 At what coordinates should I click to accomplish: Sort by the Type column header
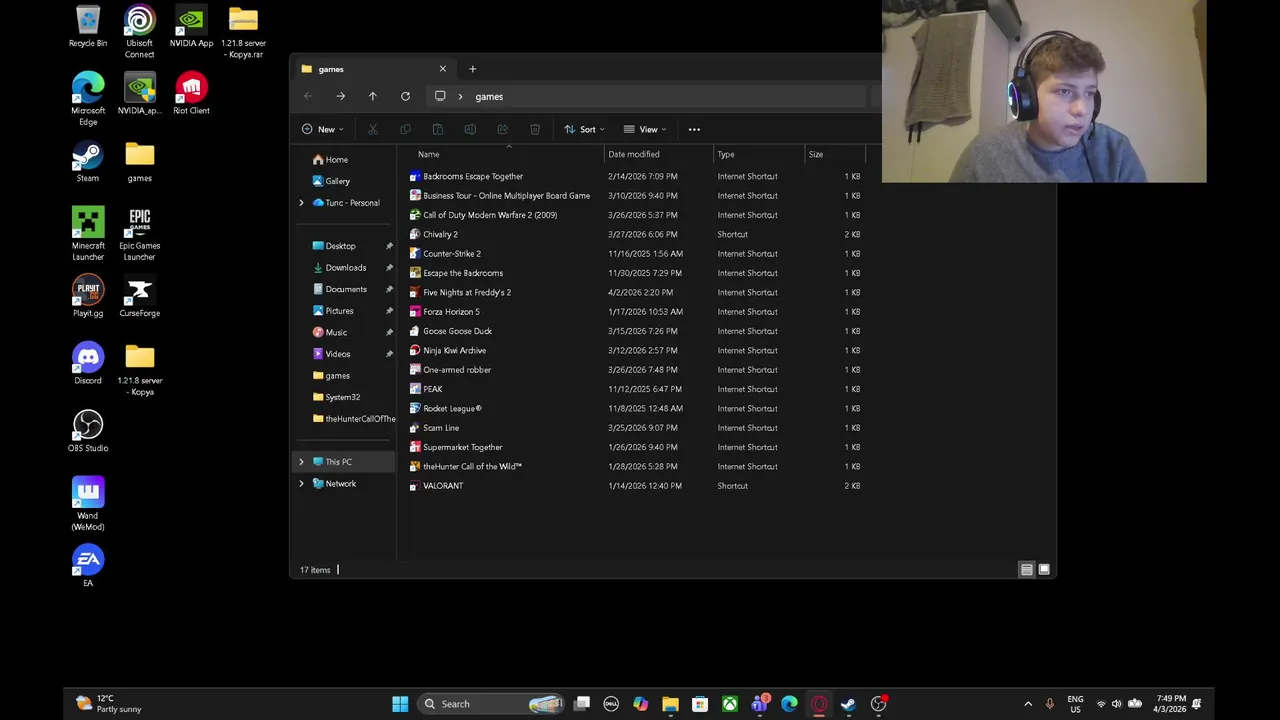coord(758,154)
